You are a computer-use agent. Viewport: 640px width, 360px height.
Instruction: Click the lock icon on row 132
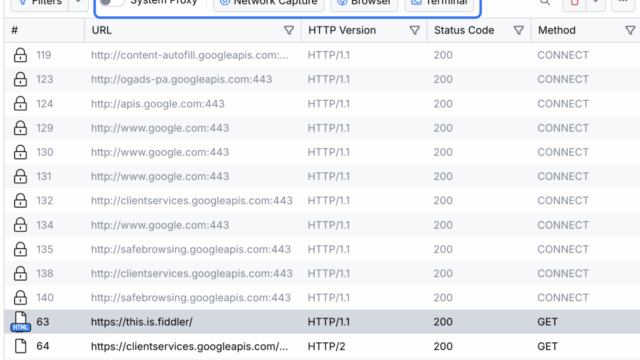coord(20,200)
